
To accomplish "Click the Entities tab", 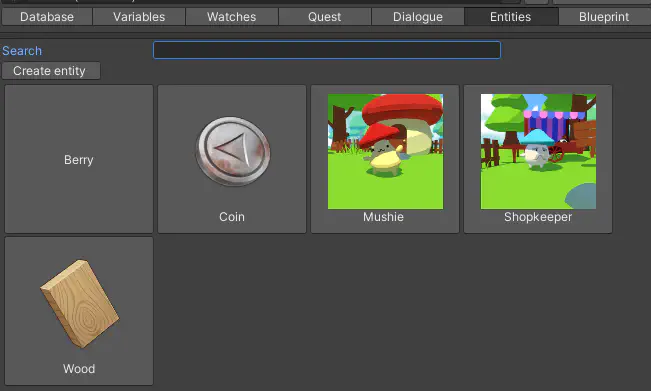I will 511,17.
